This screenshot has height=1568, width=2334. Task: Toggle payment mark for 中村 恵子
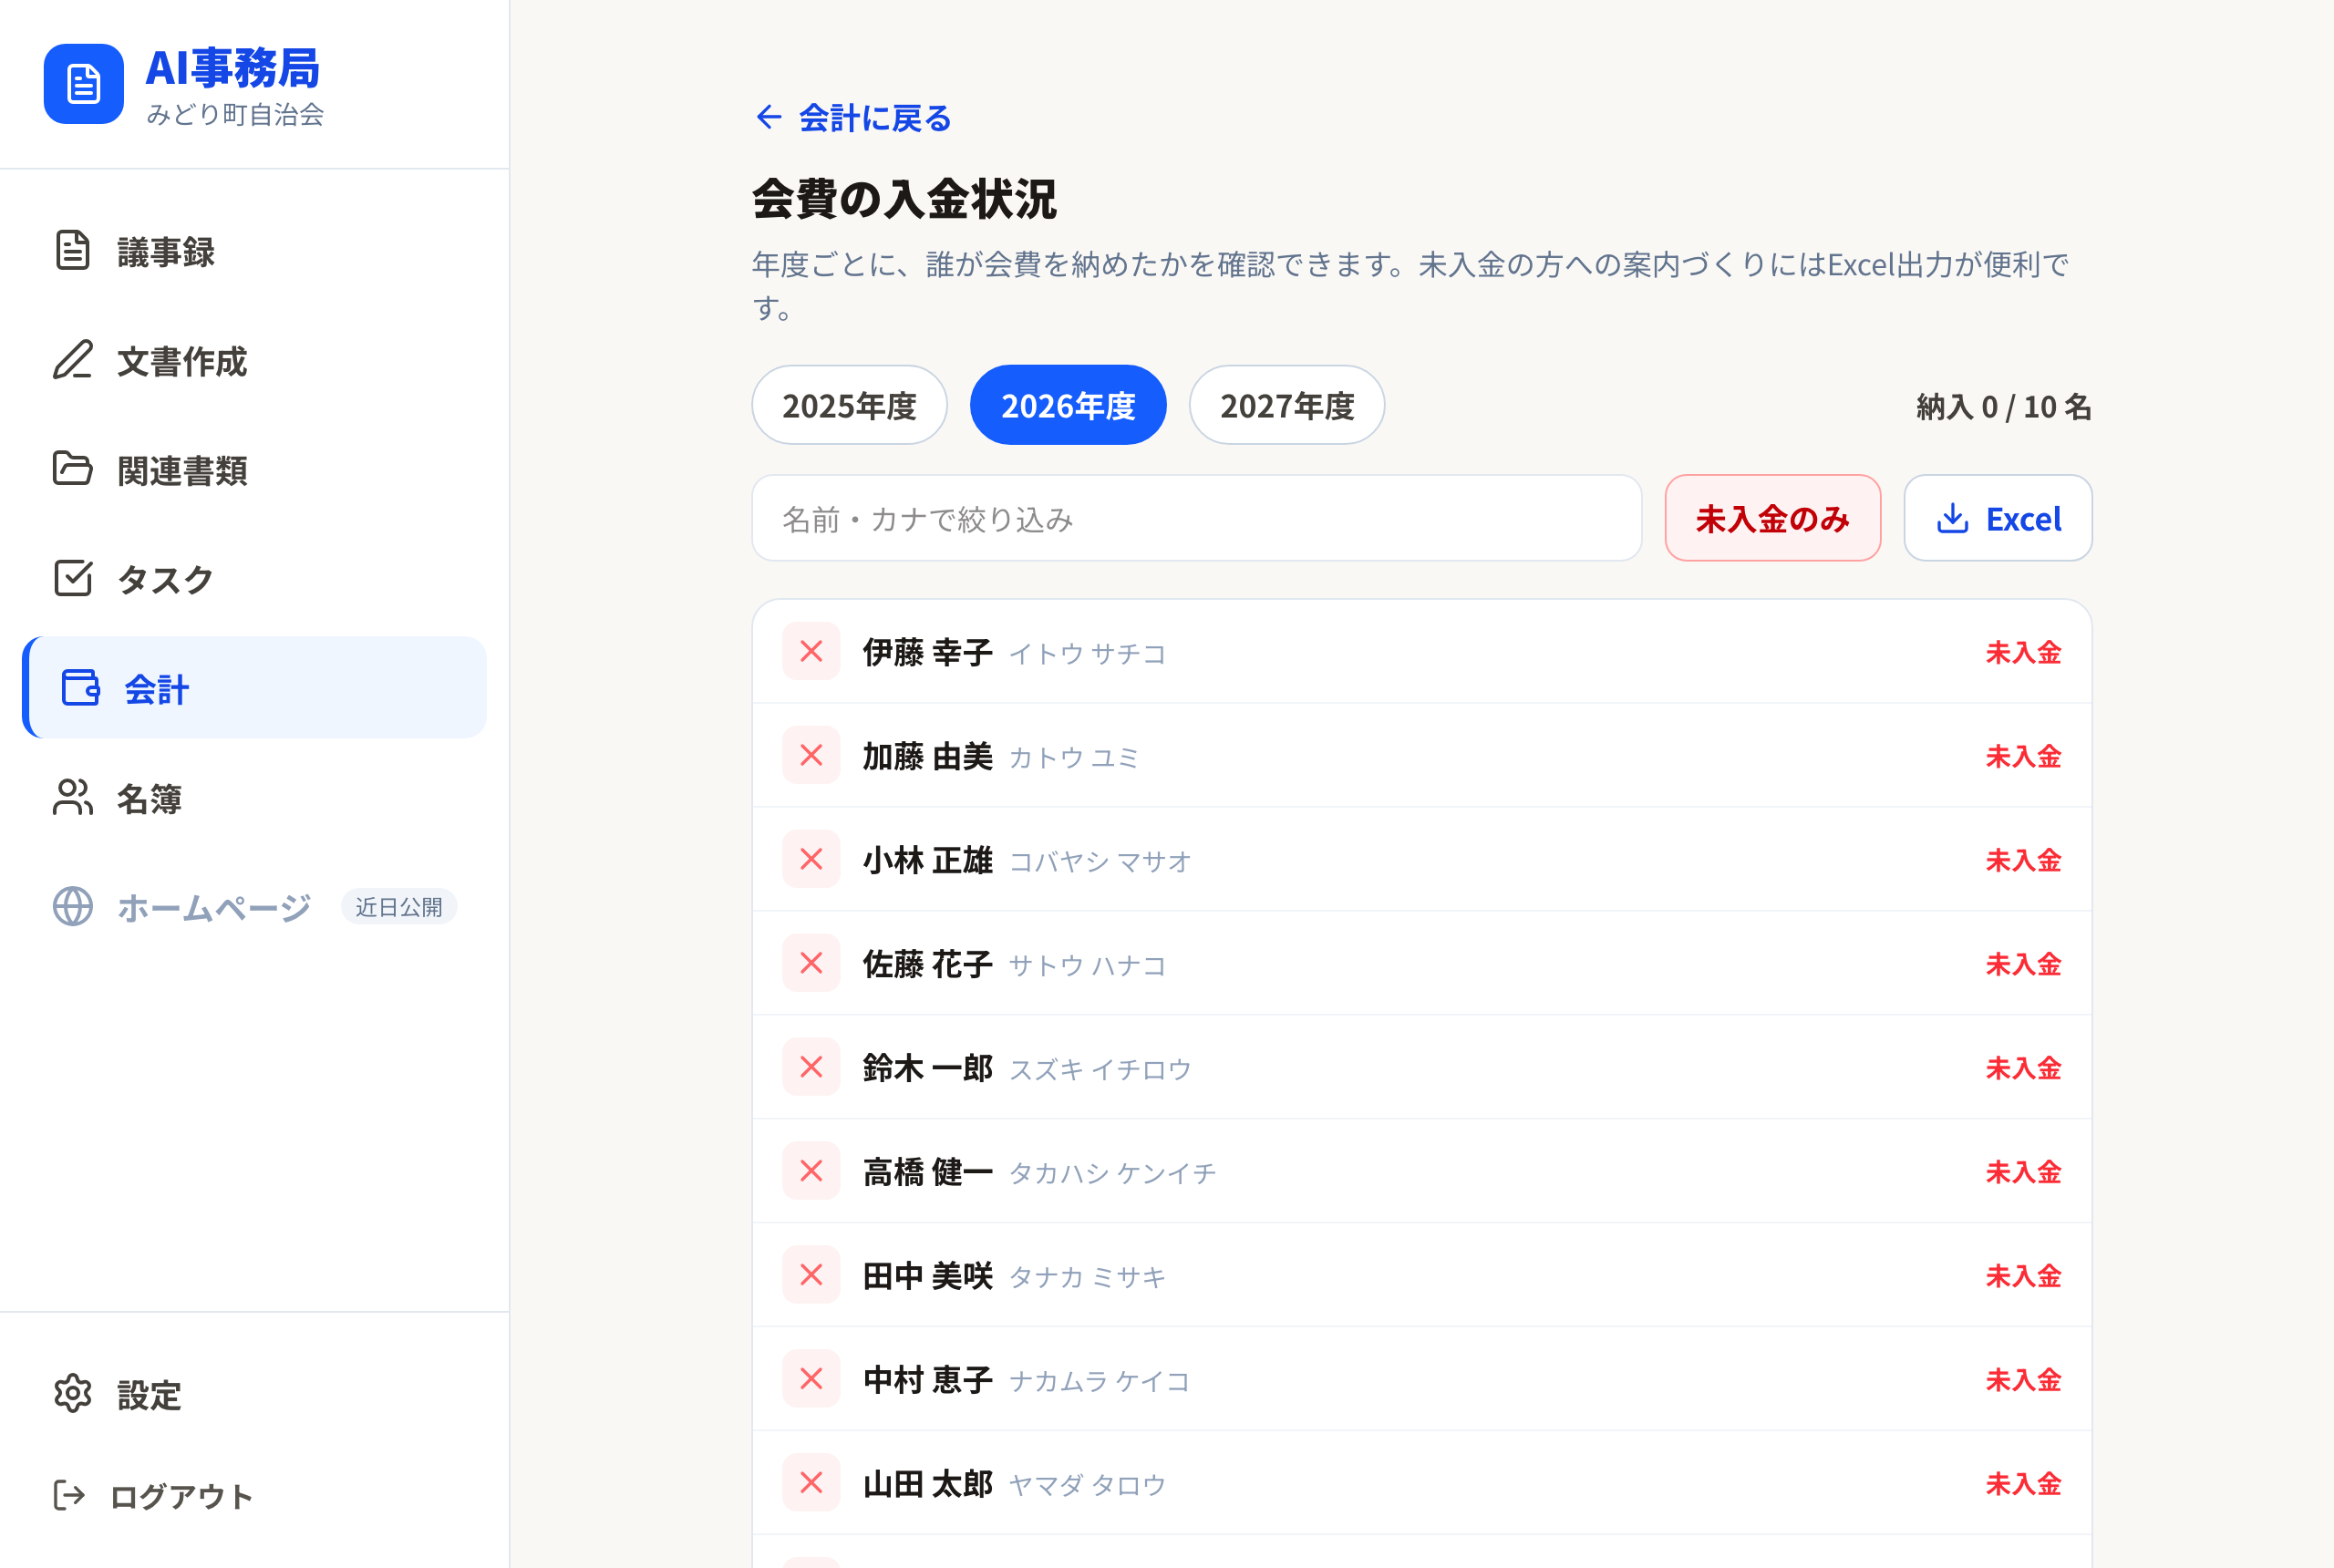(x=811, y=1379)
